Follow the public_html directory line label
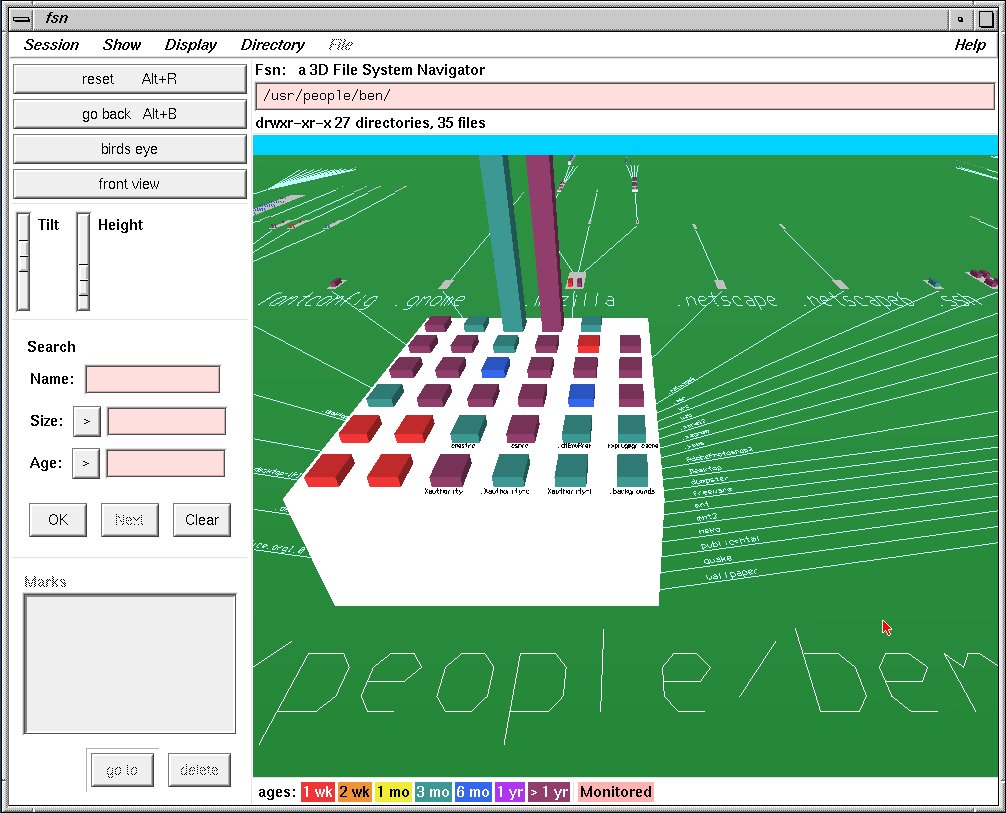The height and width of the screenshot is (813, 1006). coord(729,542)
